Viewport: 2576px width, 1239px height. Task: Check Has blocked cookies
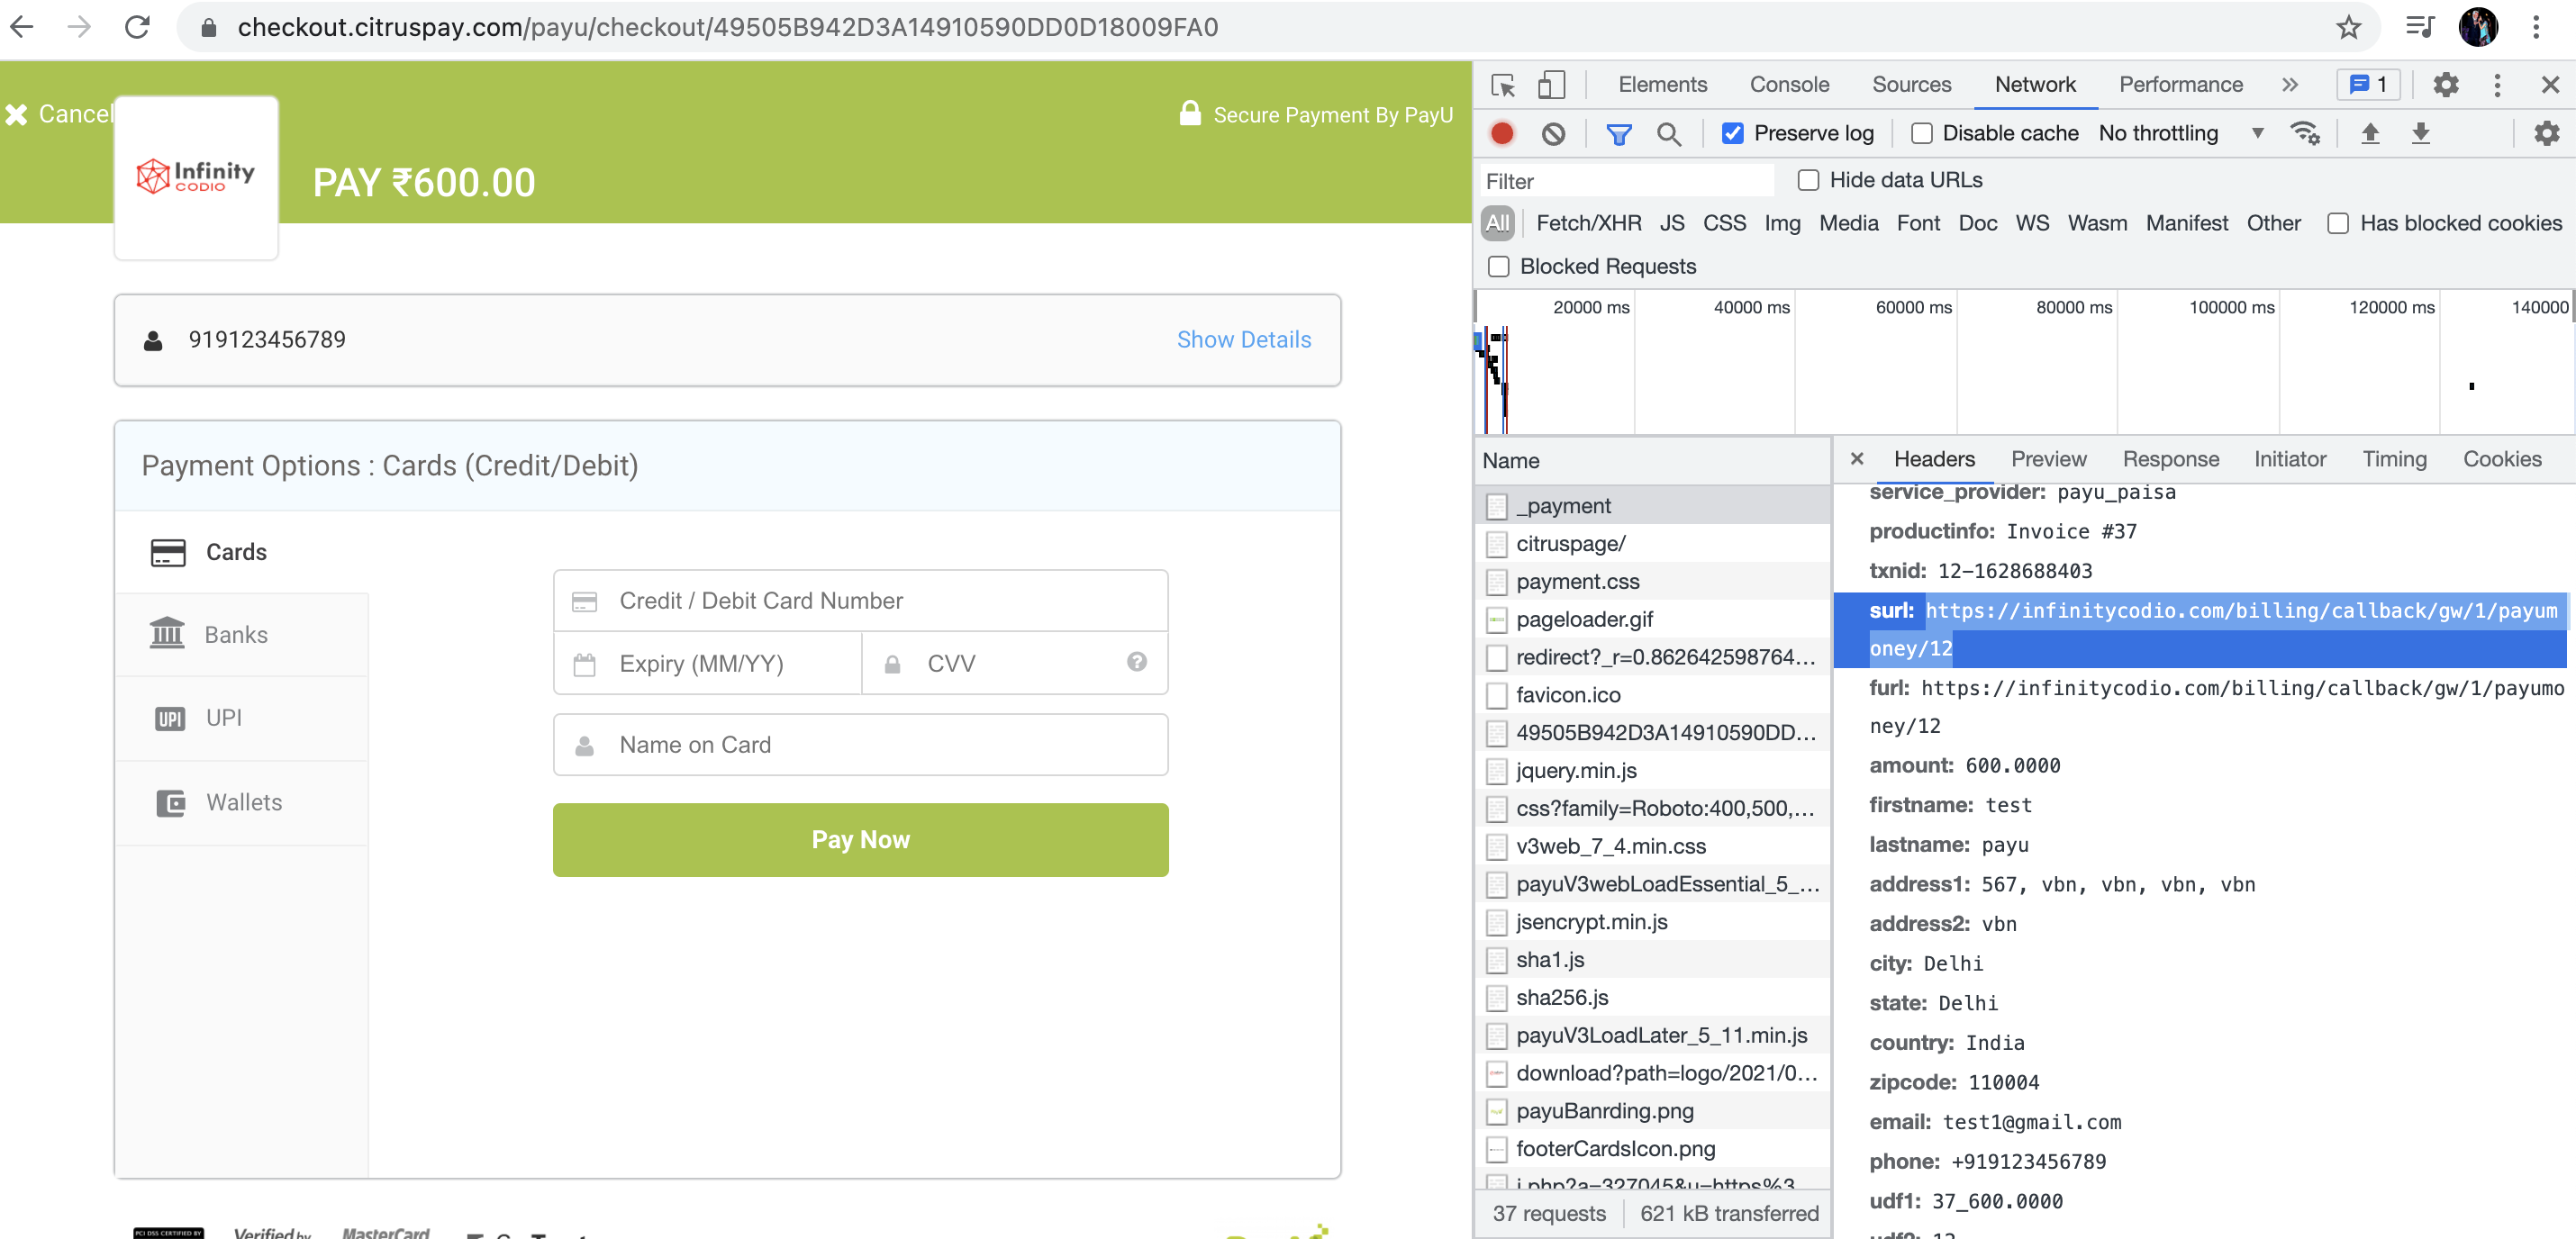(2337, 223)
